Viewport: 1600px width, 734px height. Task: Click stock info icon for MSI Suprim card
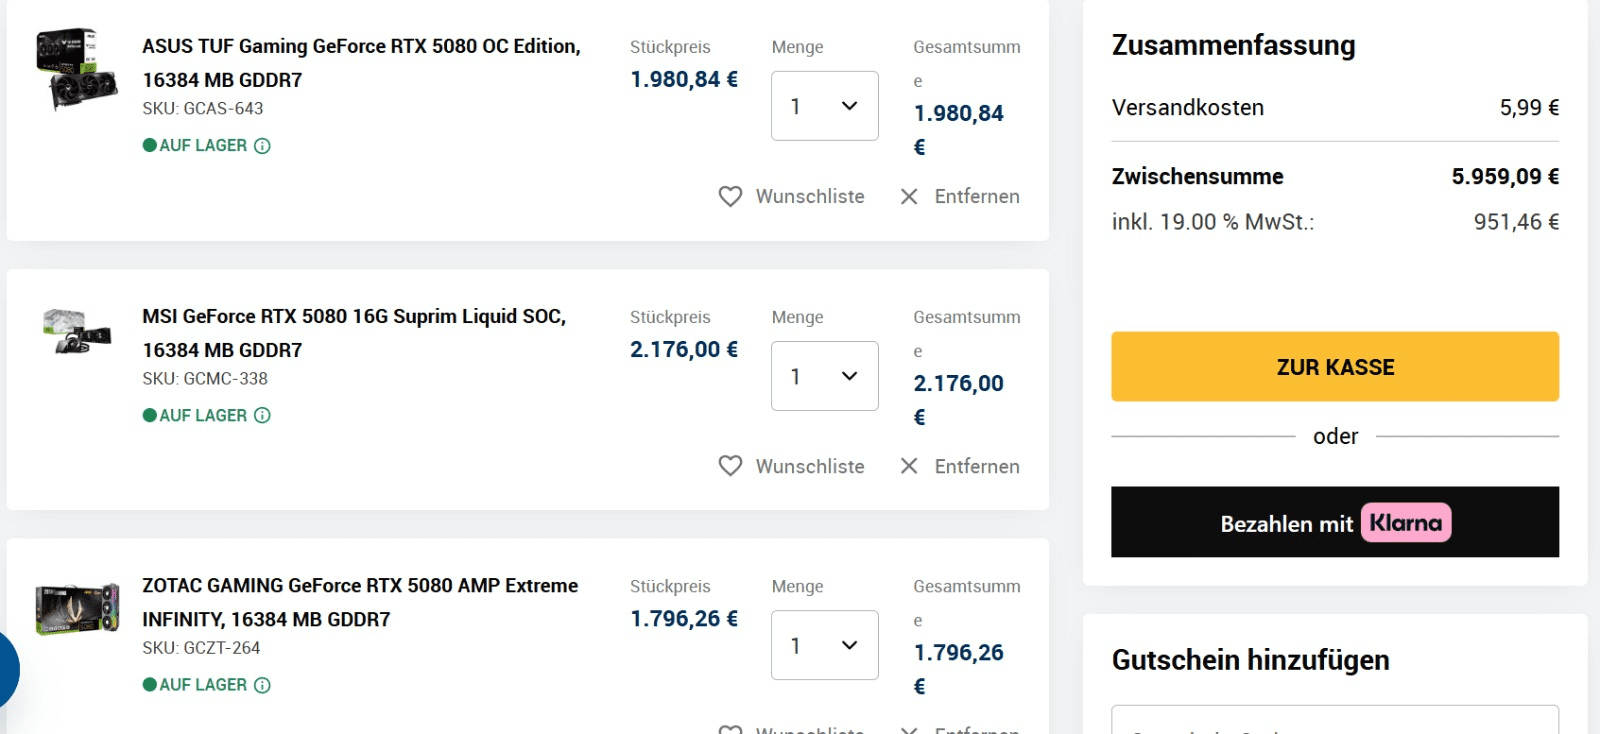click(x=262, y=416)
